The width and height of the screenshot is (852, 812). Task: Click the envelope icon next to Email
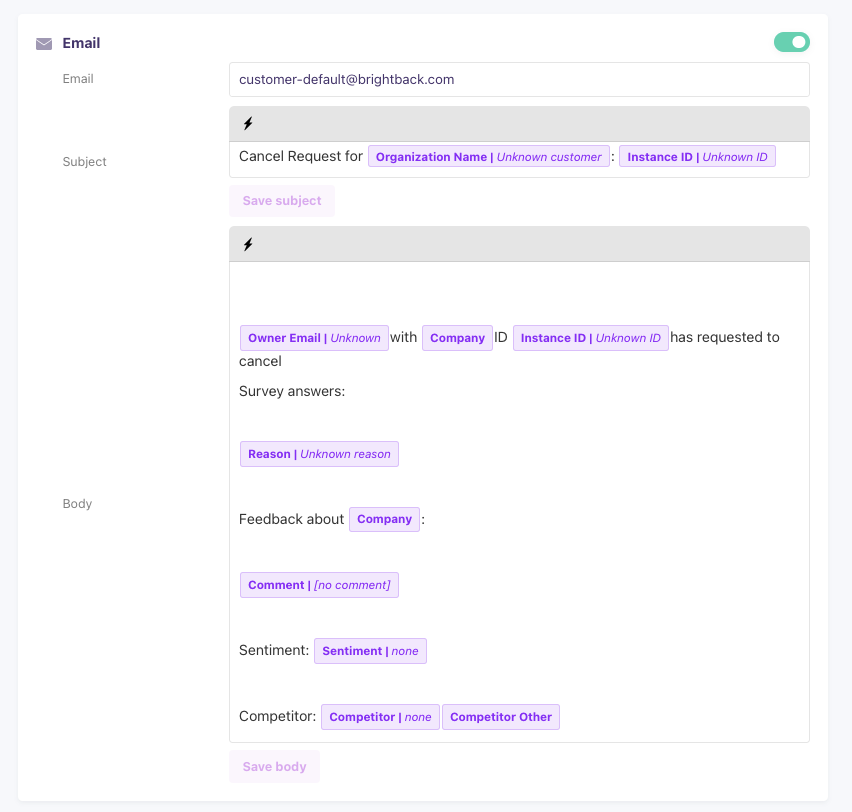click(43, 44)
